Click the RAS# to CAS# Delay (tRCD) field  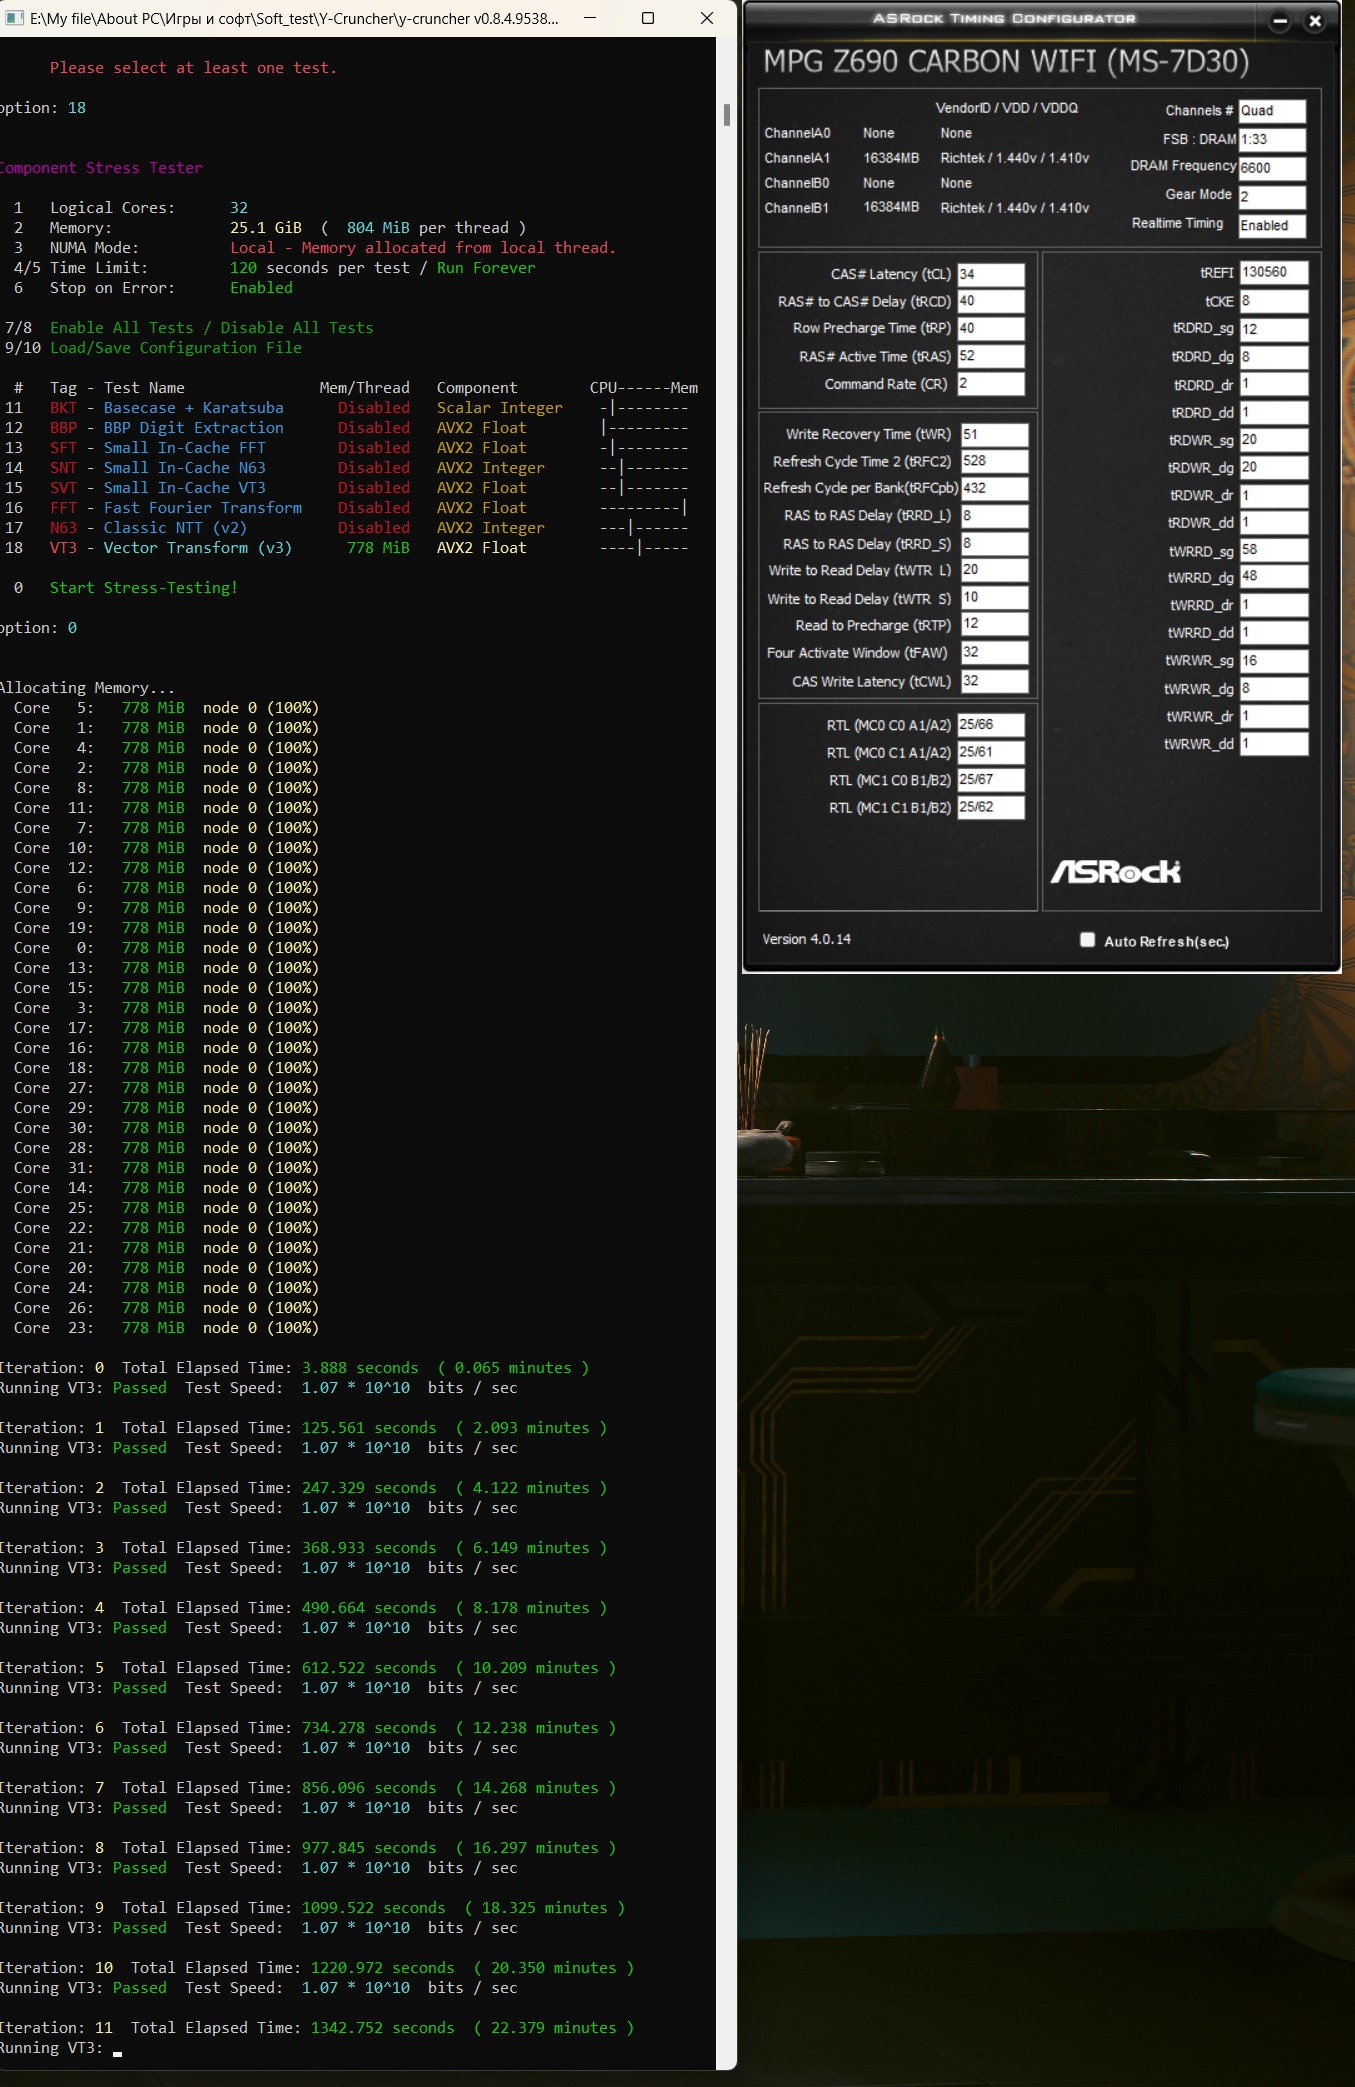coord(991,301)
